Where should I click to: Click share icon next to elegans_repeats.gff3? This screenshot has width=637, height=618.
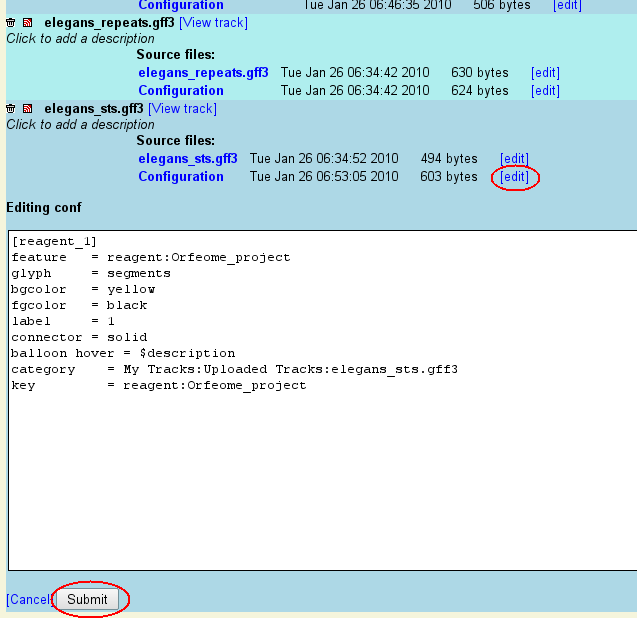(x=27, y=22)
